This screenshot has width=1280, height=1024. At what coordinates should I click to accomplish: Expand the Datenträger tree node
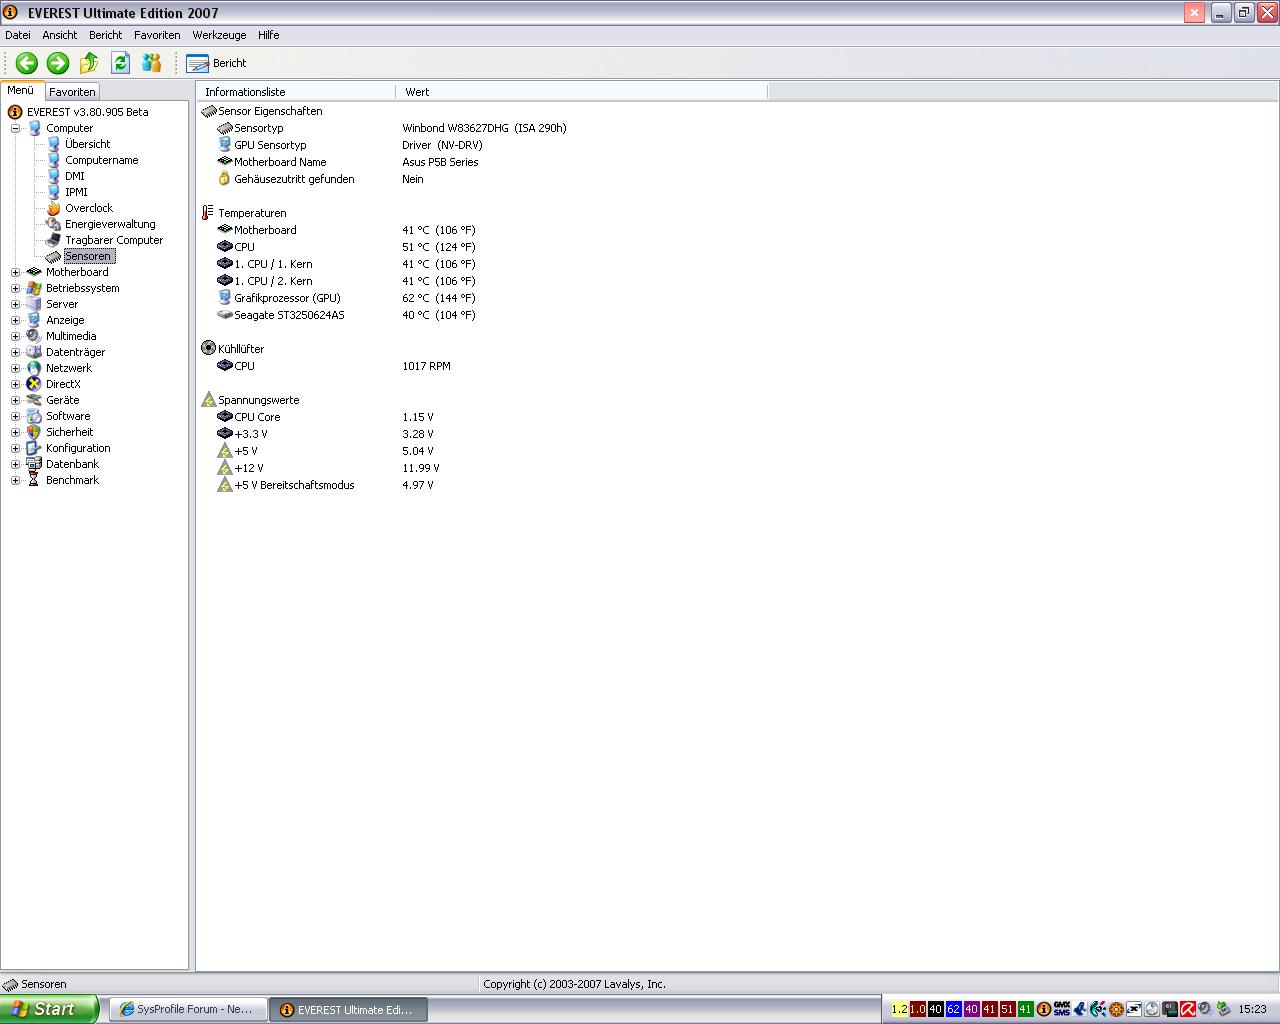[15, 352]
